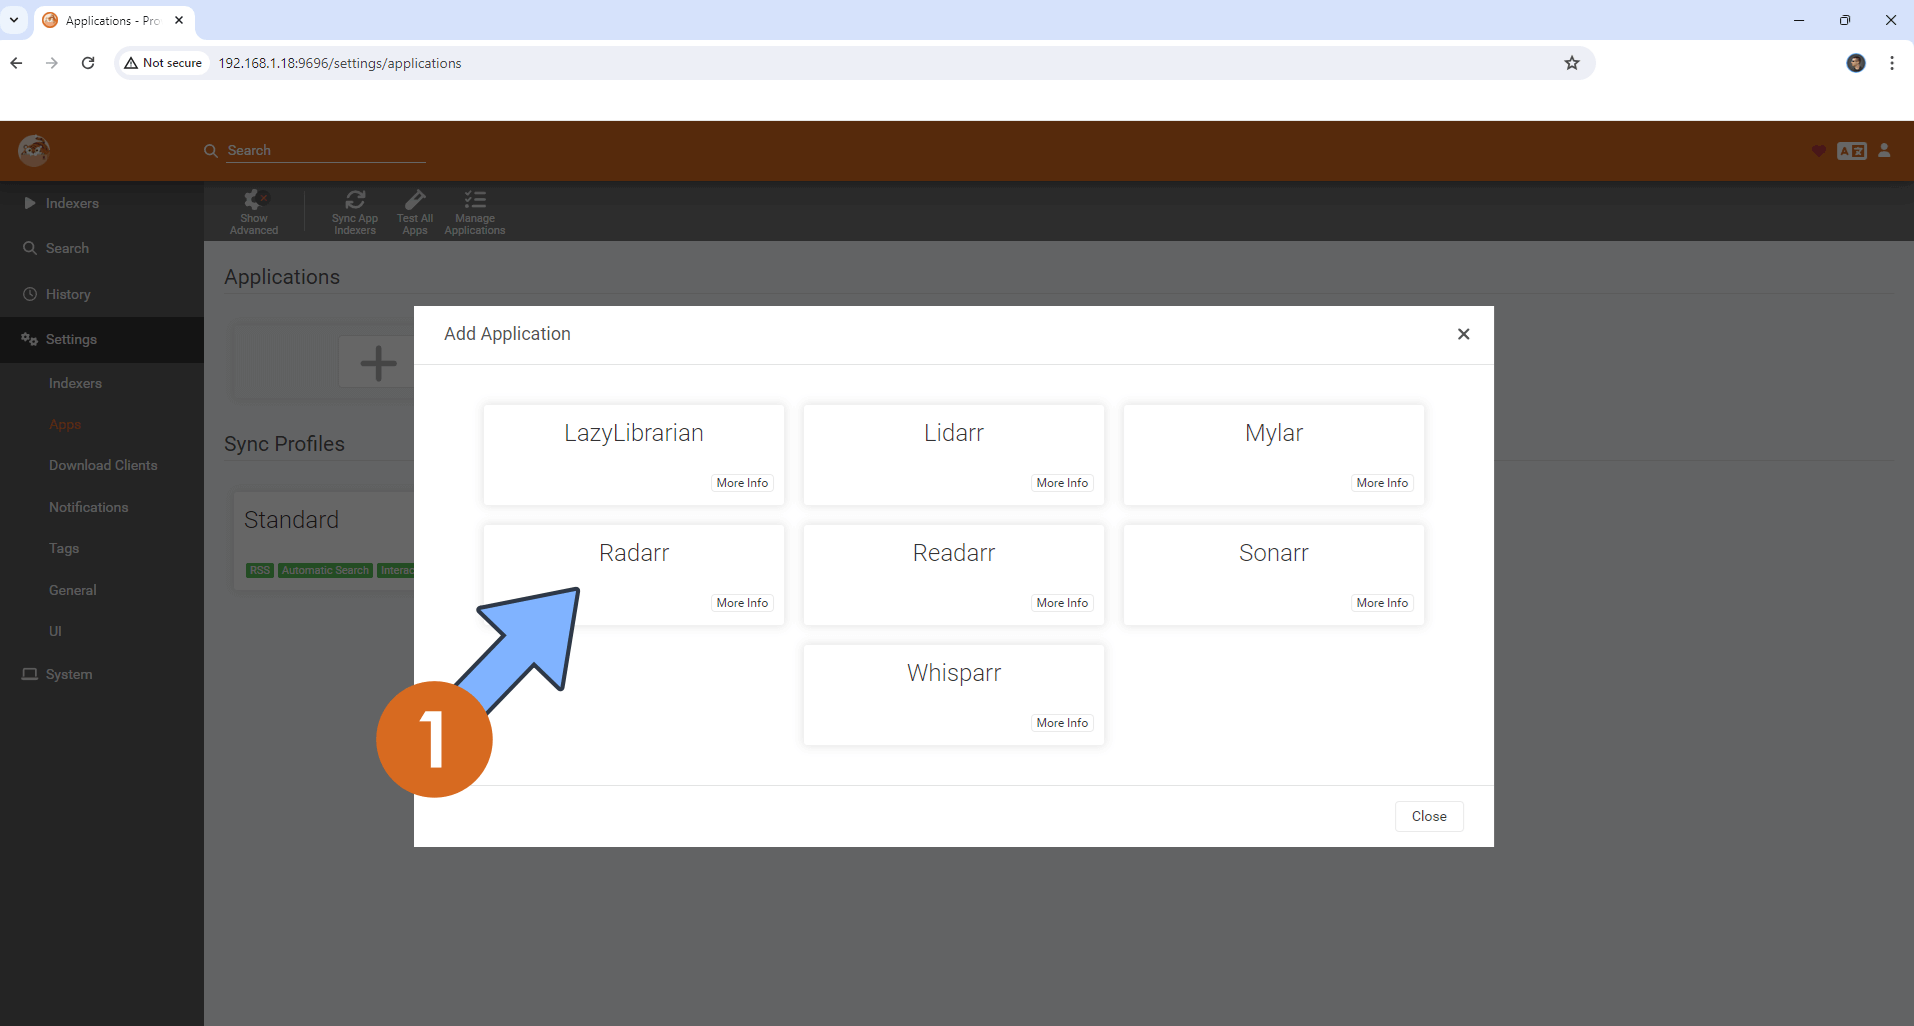
Task: Click the Sync App Indexers icon
Action: click(x=355, y=212)
